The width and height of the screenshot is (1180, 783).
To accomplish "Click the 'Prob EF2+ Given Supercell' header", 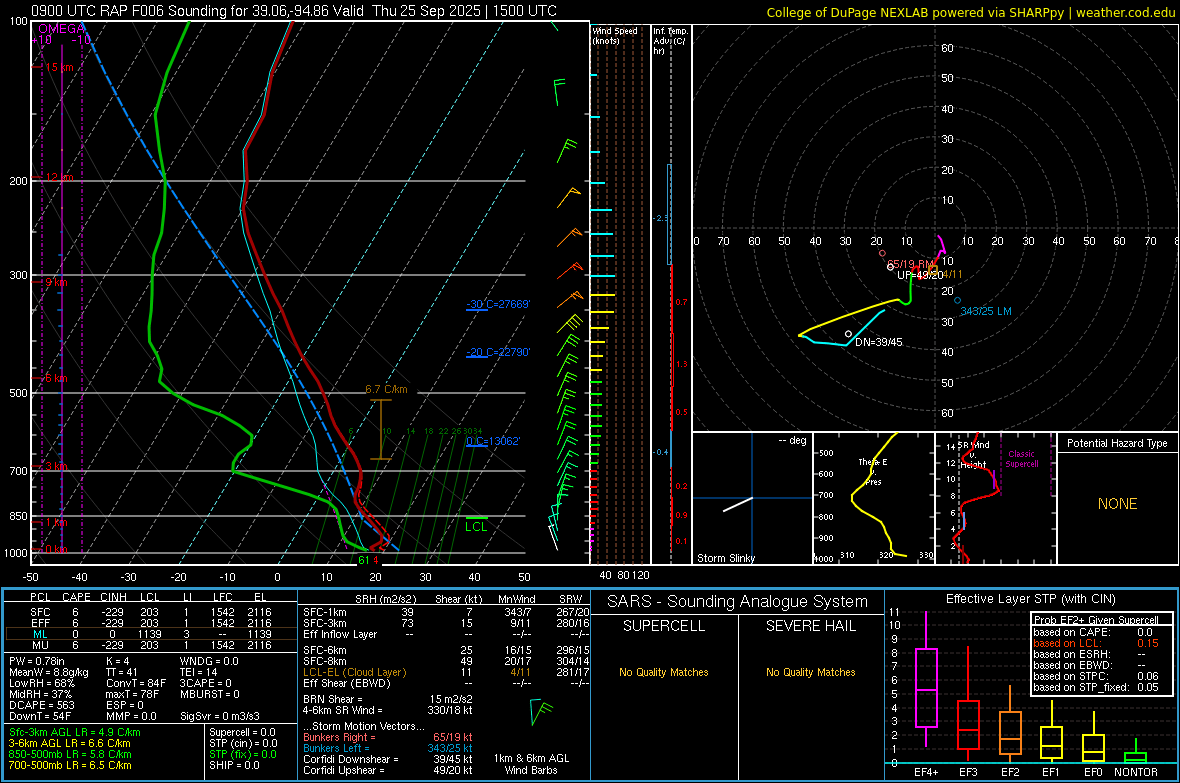I will (x=1096, y=620).
